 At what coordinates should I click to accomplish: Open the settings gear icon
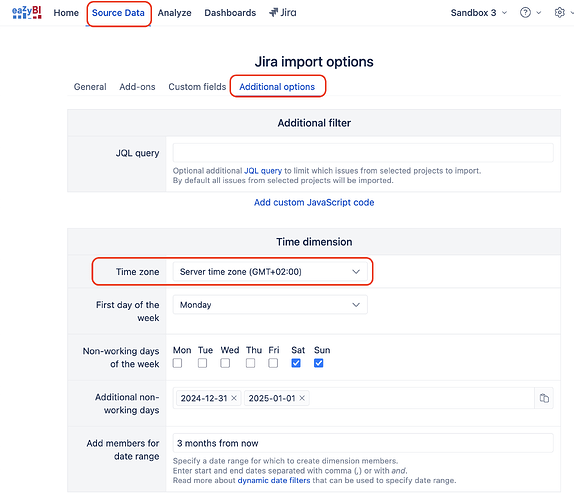coord(560,13)
